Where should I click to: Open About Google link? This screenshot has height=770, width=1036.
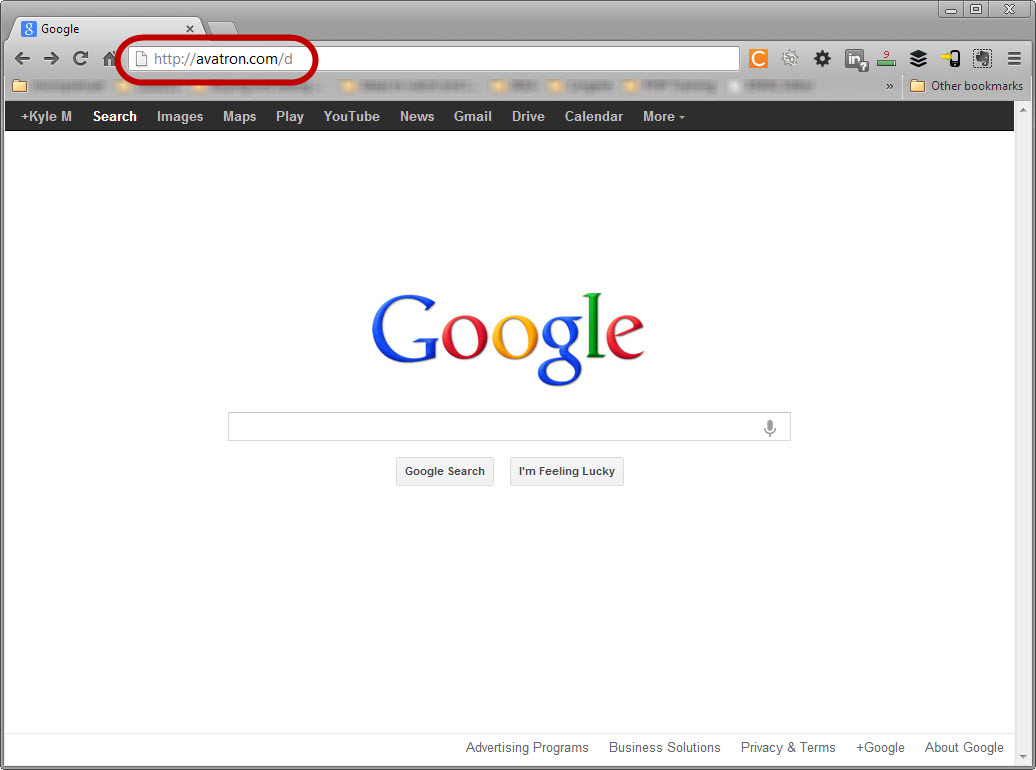tap(964, 748)
